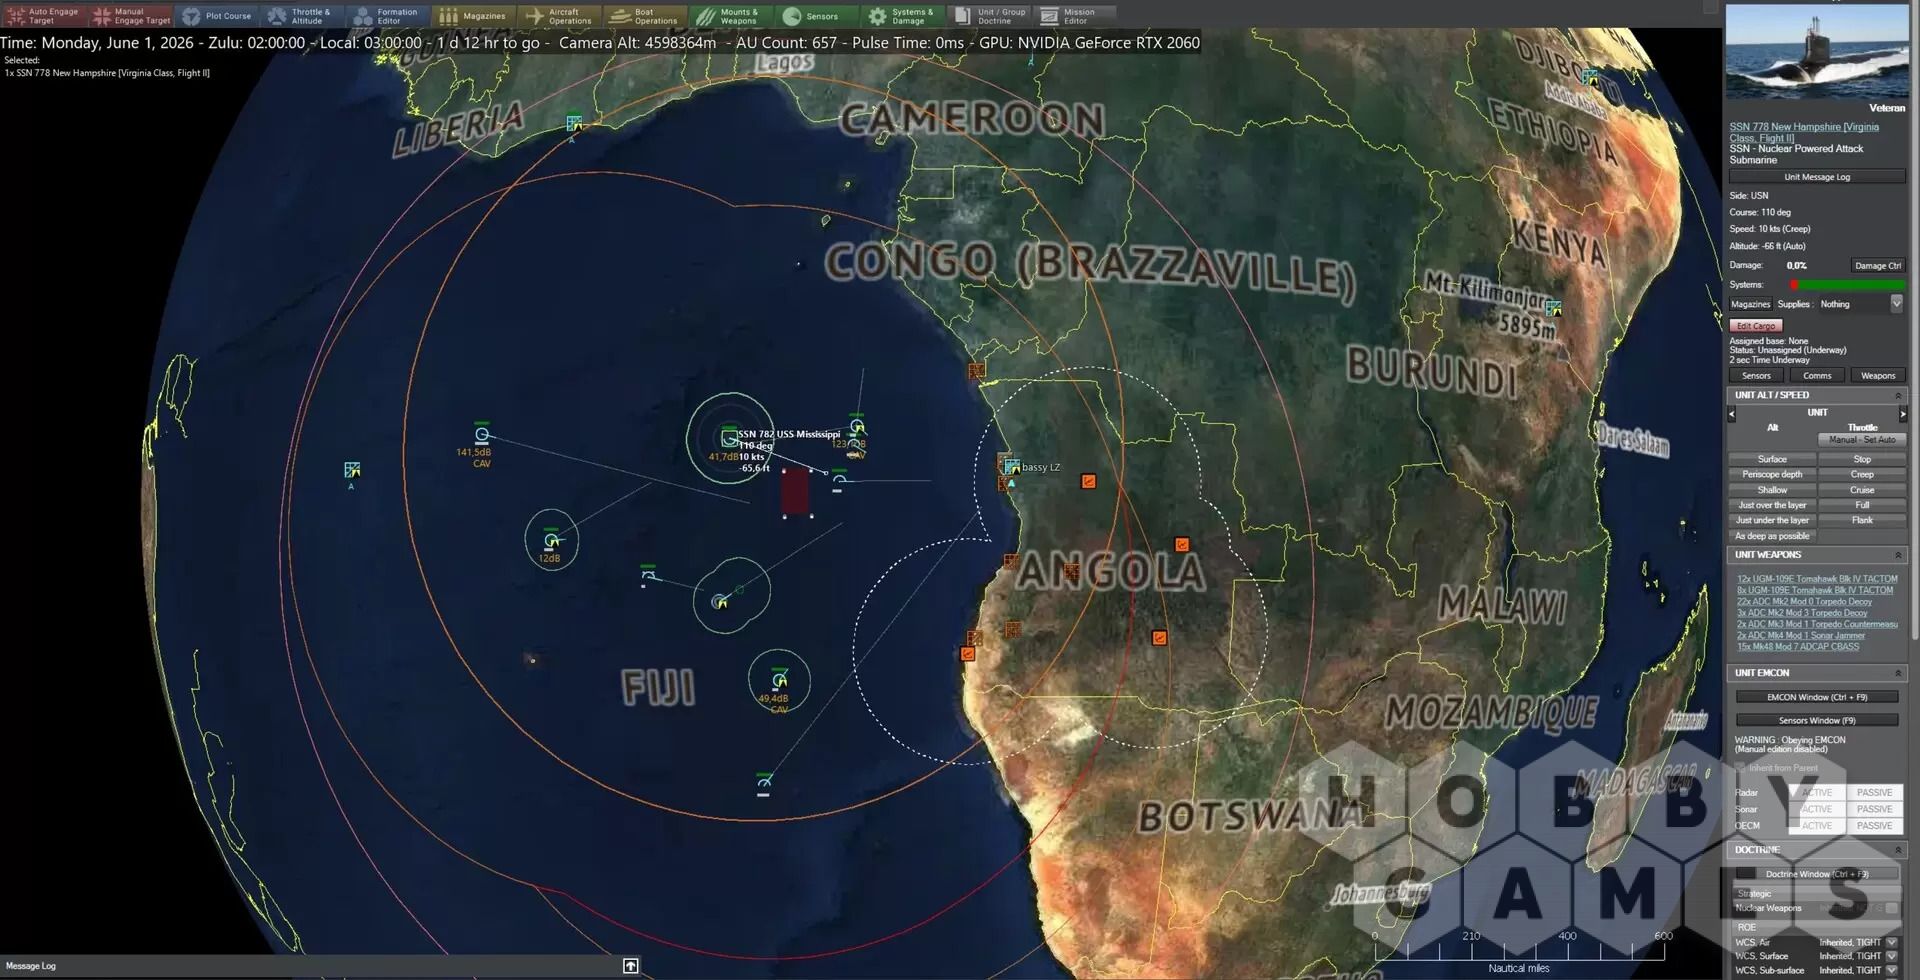1920x980 pixels.
Task: Open the Weapons tab in unit panel
Action: click(1878, 376)
